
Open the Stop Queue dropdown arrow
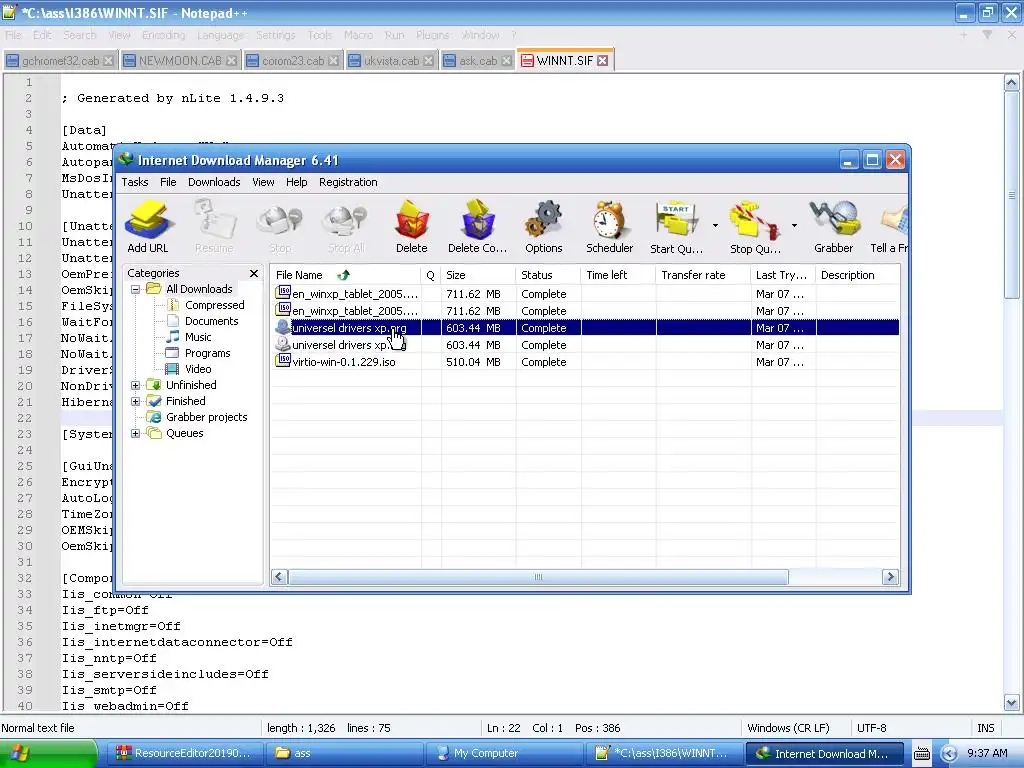pyautogui.click(x=794, y=225)
